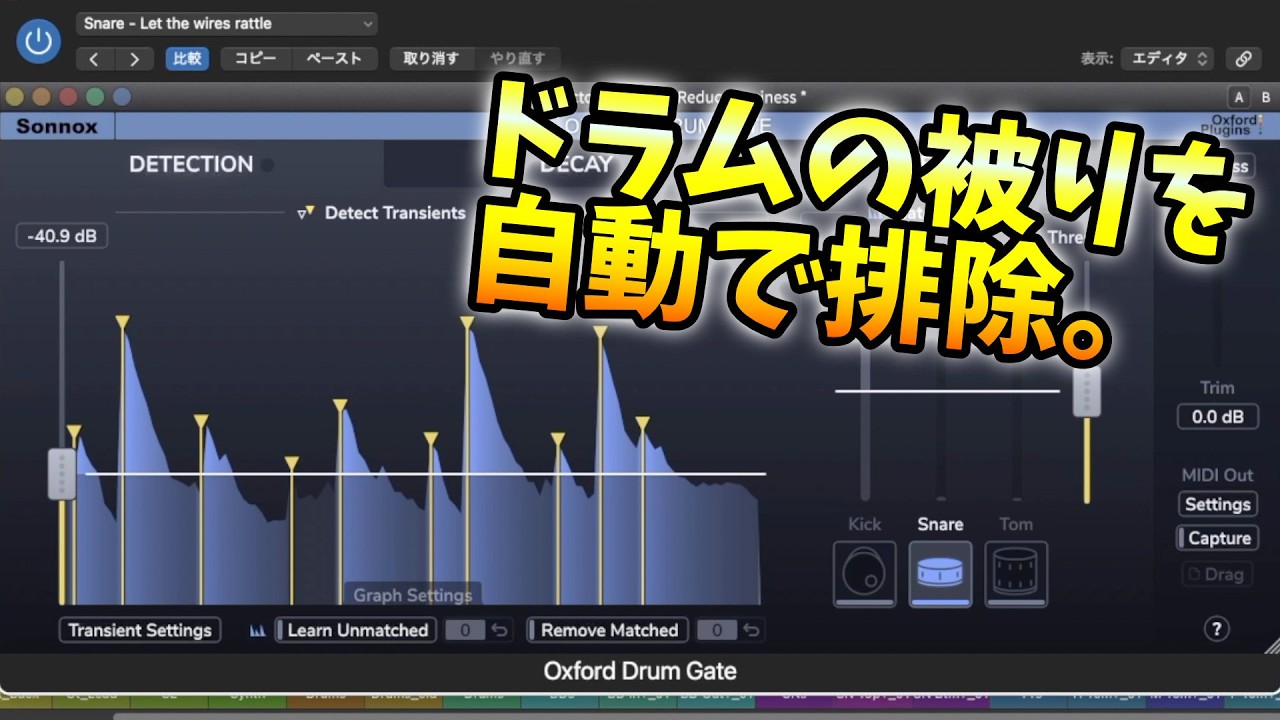Click the window resize grip at bottom-right corner
The width and height of the screenshot is (1280, 720).
point(1270,645)
